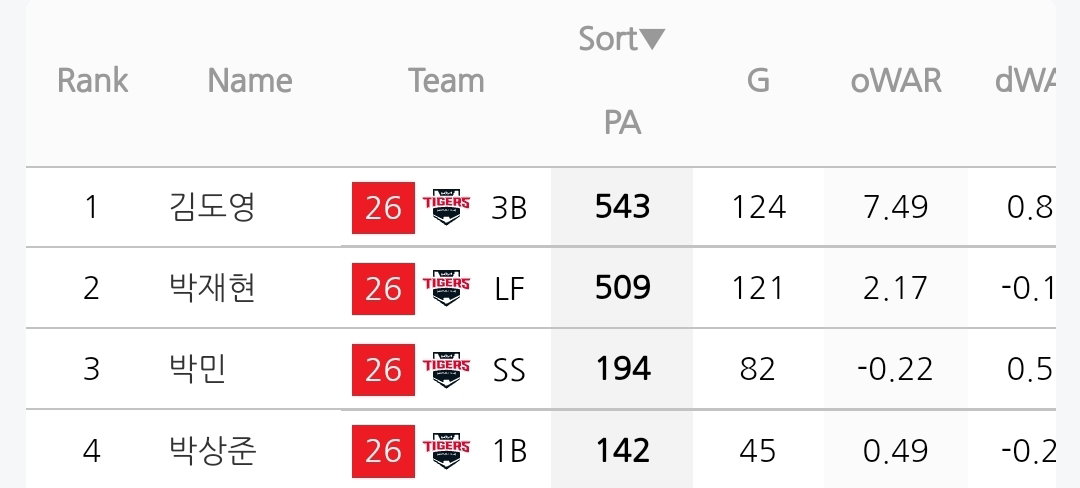Click the Rank column header
This screenshot has width=1080, height=488.
(92, 81)
